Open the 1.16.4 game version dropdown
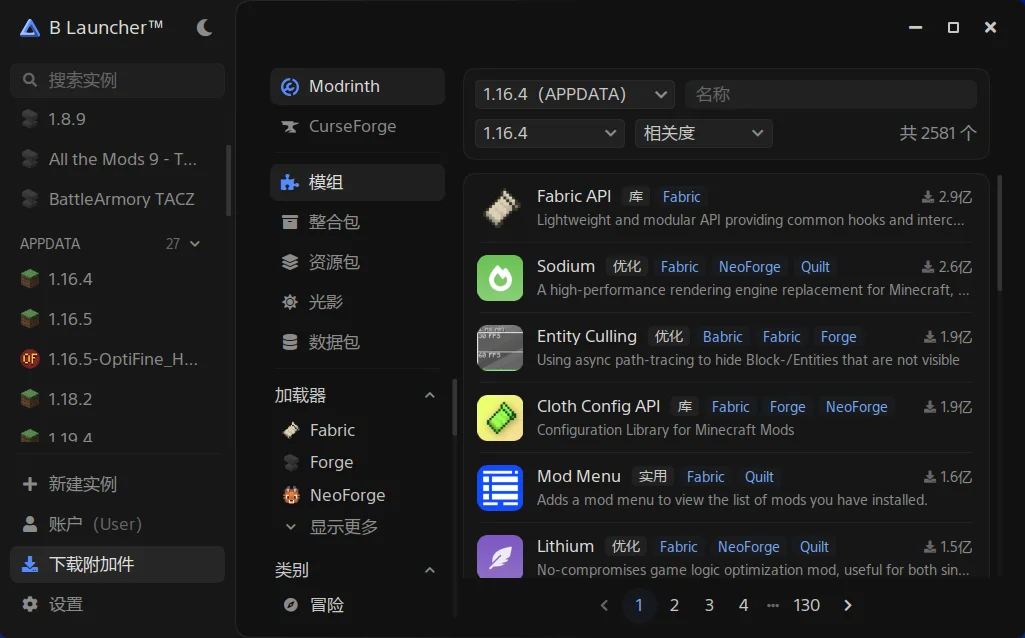 tap(550, 133)
